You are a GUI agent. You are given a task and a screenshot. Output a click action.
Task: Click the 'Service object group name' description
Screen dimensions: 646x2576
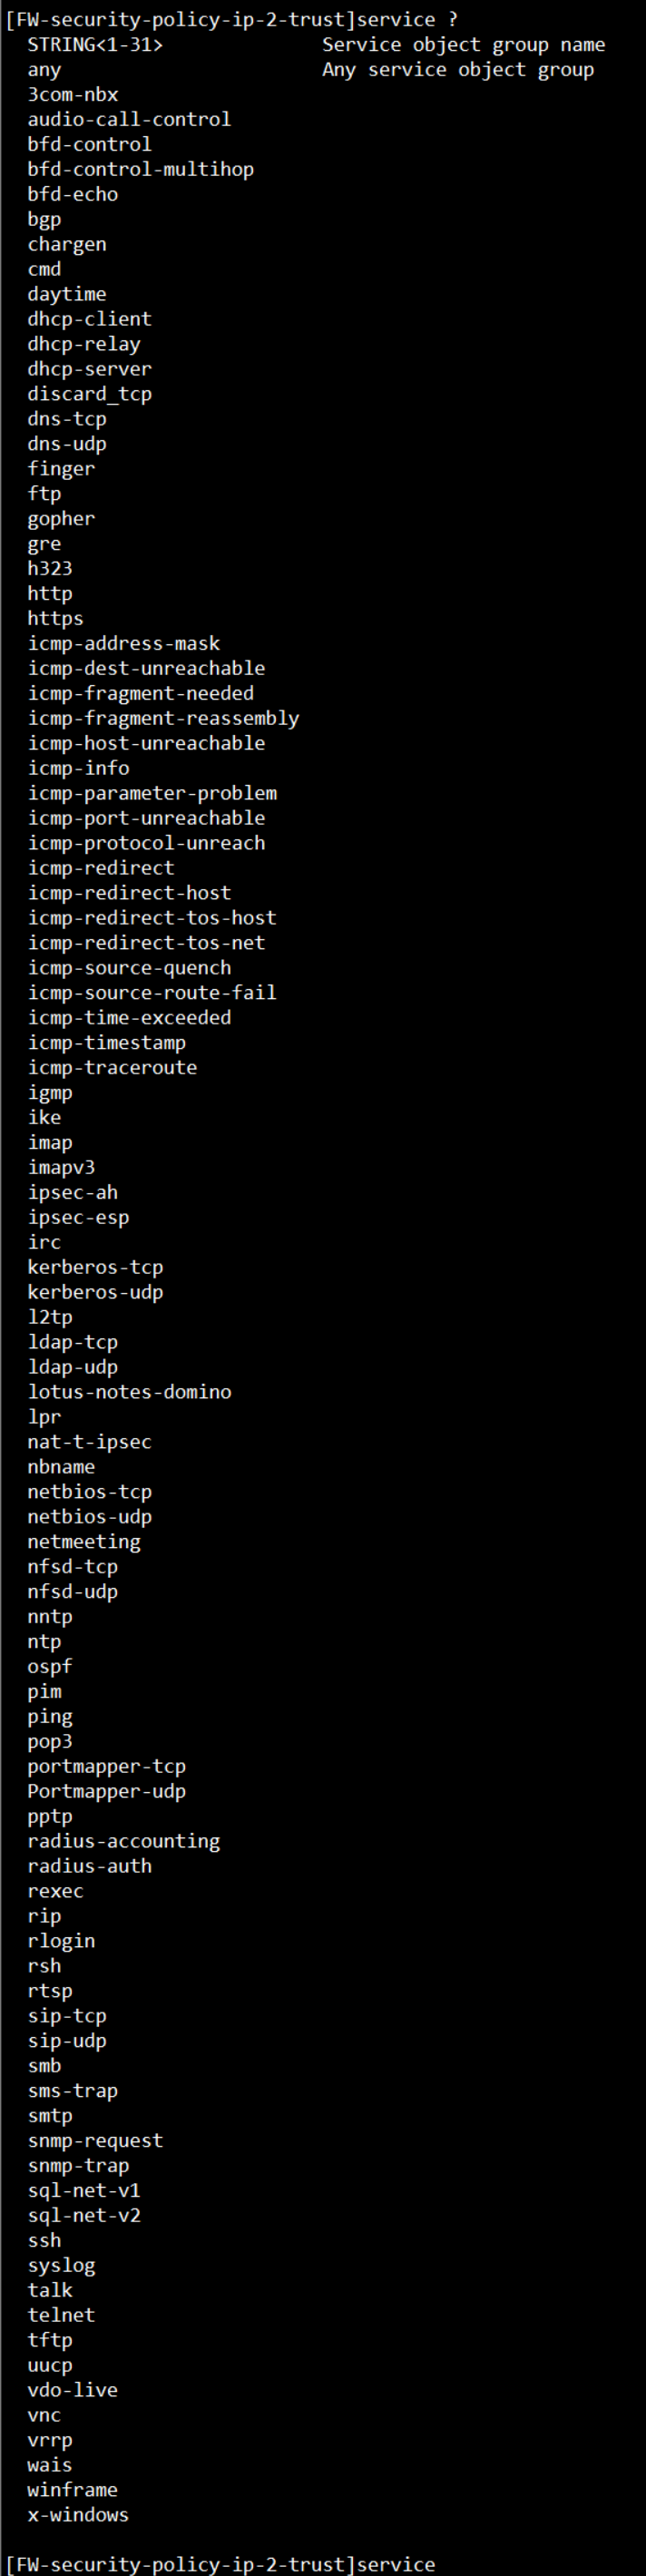463,45
